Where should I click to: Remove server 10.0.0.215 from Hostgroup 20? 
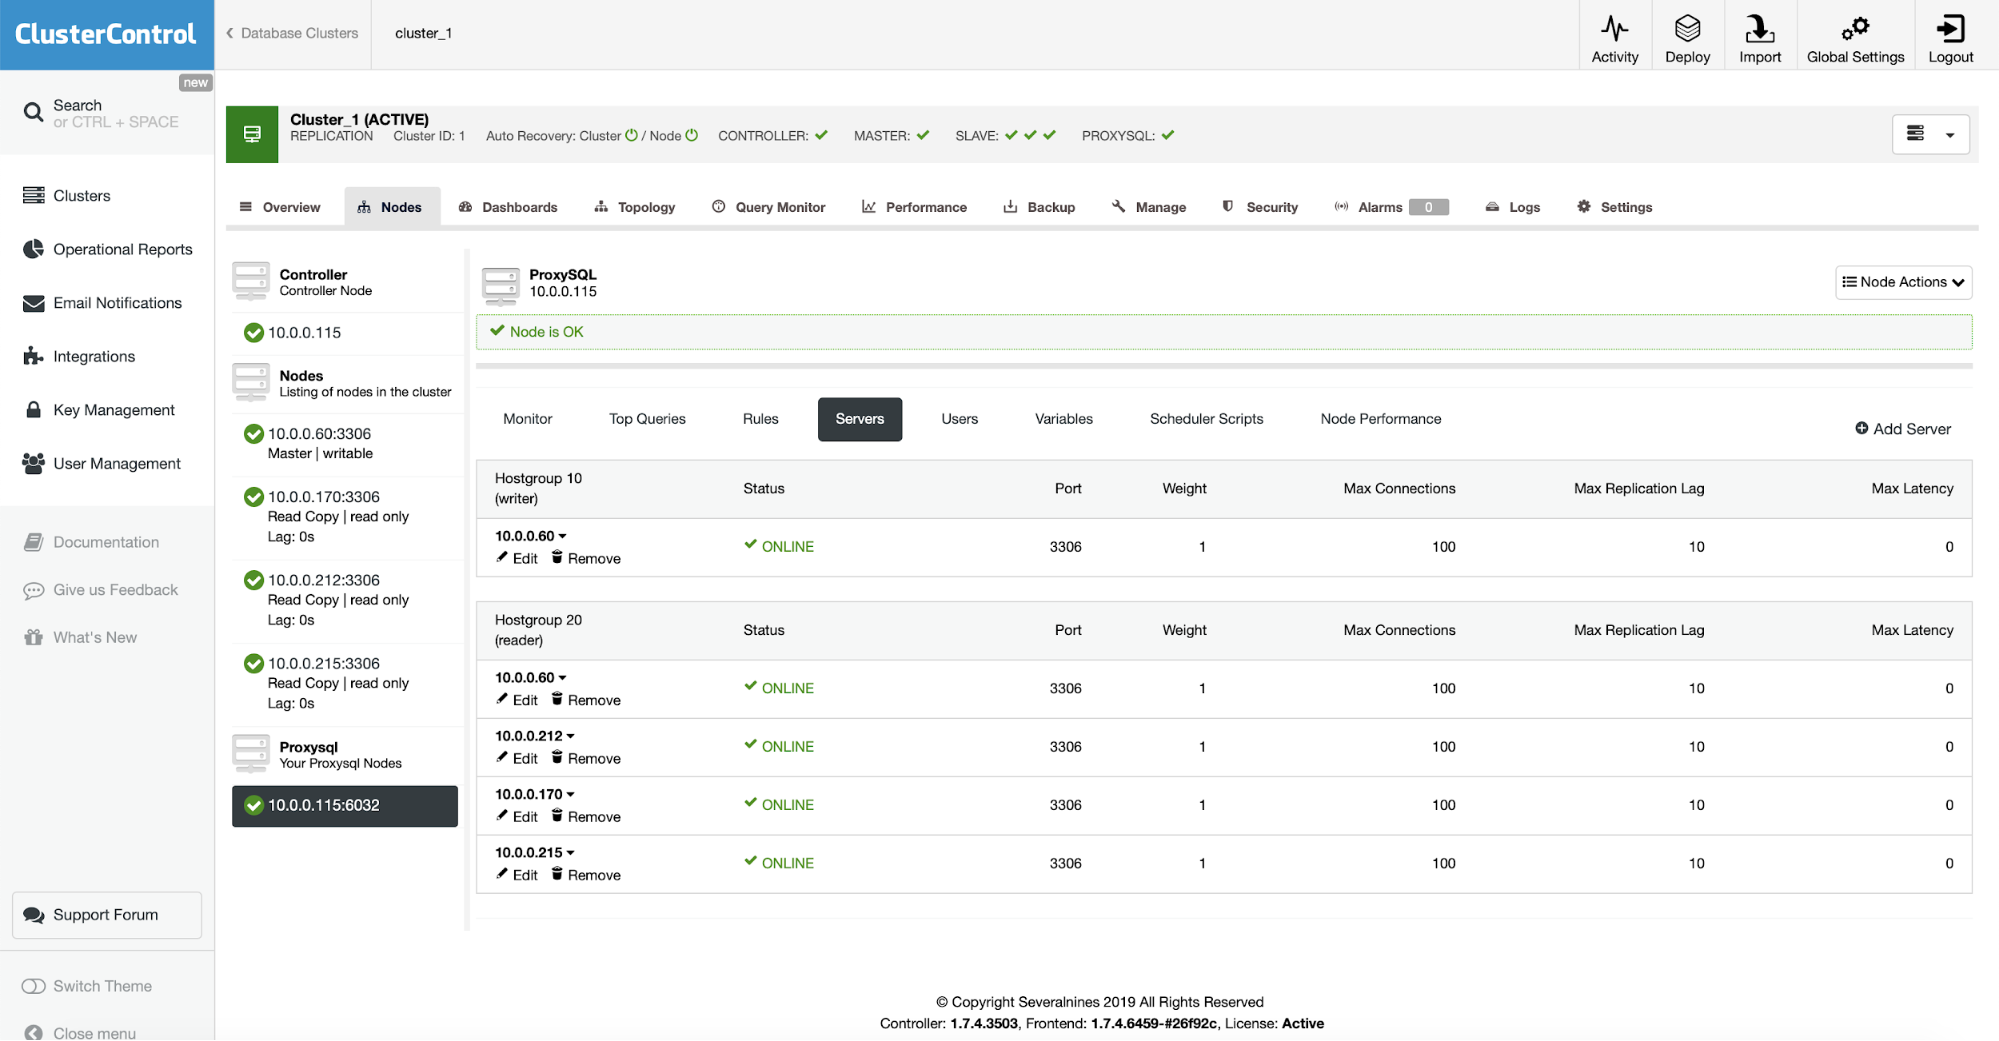point(586,875)
